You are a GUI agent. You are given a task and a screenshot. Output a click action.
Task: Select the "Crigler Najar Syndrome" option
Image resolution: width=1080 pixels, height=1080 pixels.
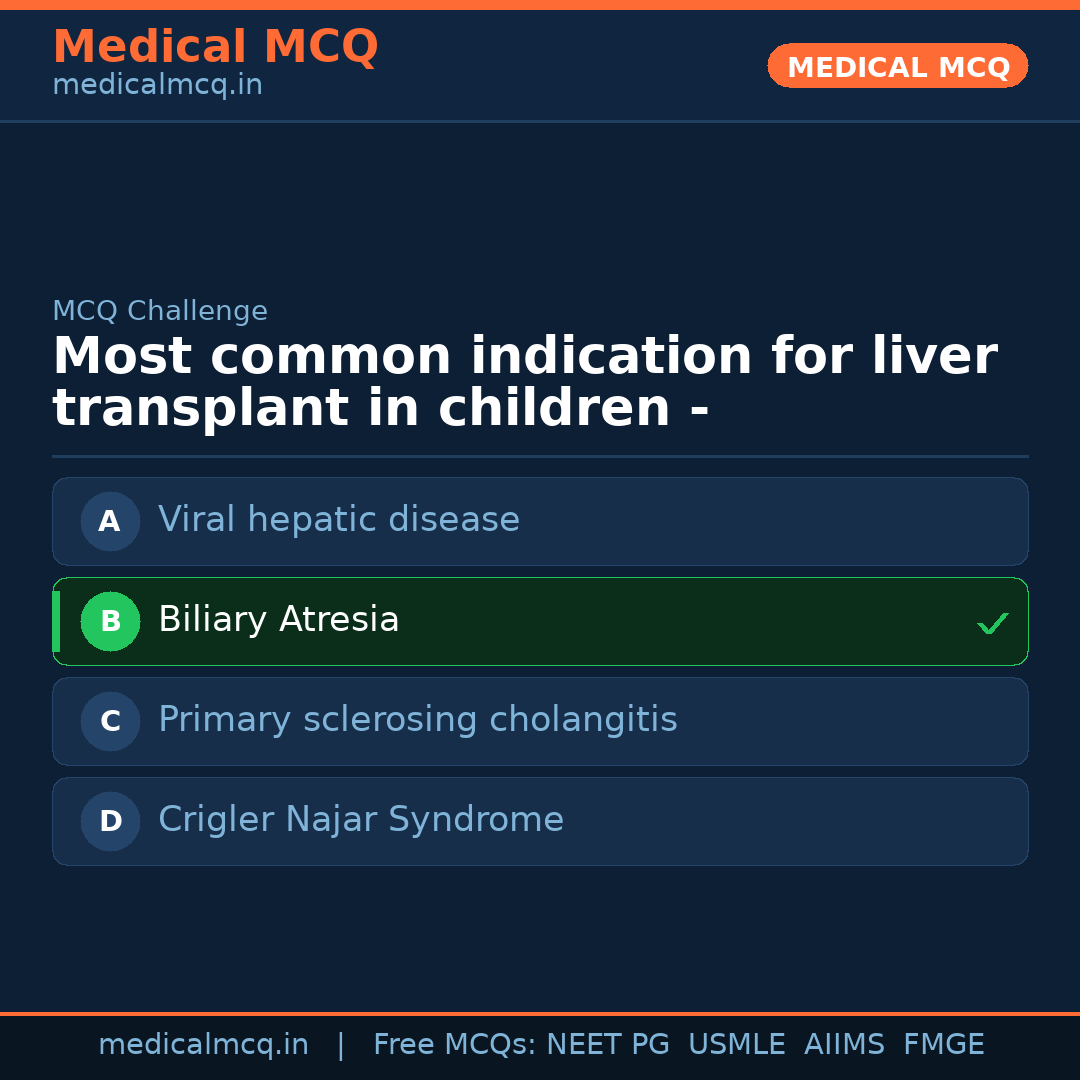click(x=361, y=820)
